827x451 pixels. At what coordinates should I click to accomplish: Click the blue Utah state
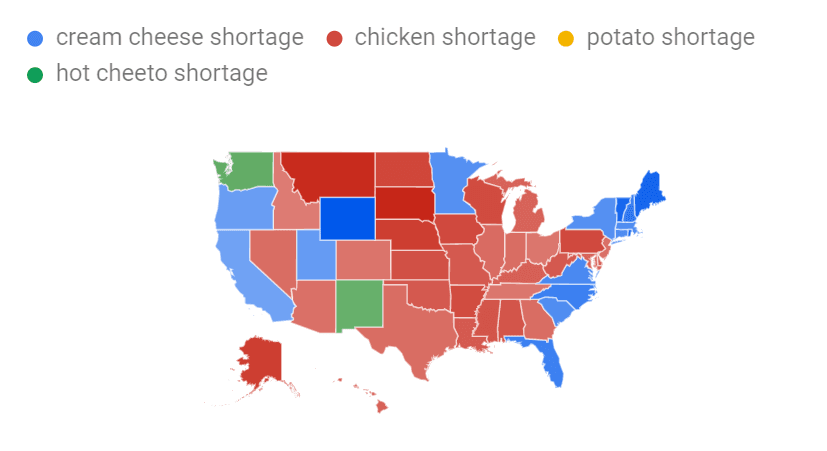pos(316,255)
